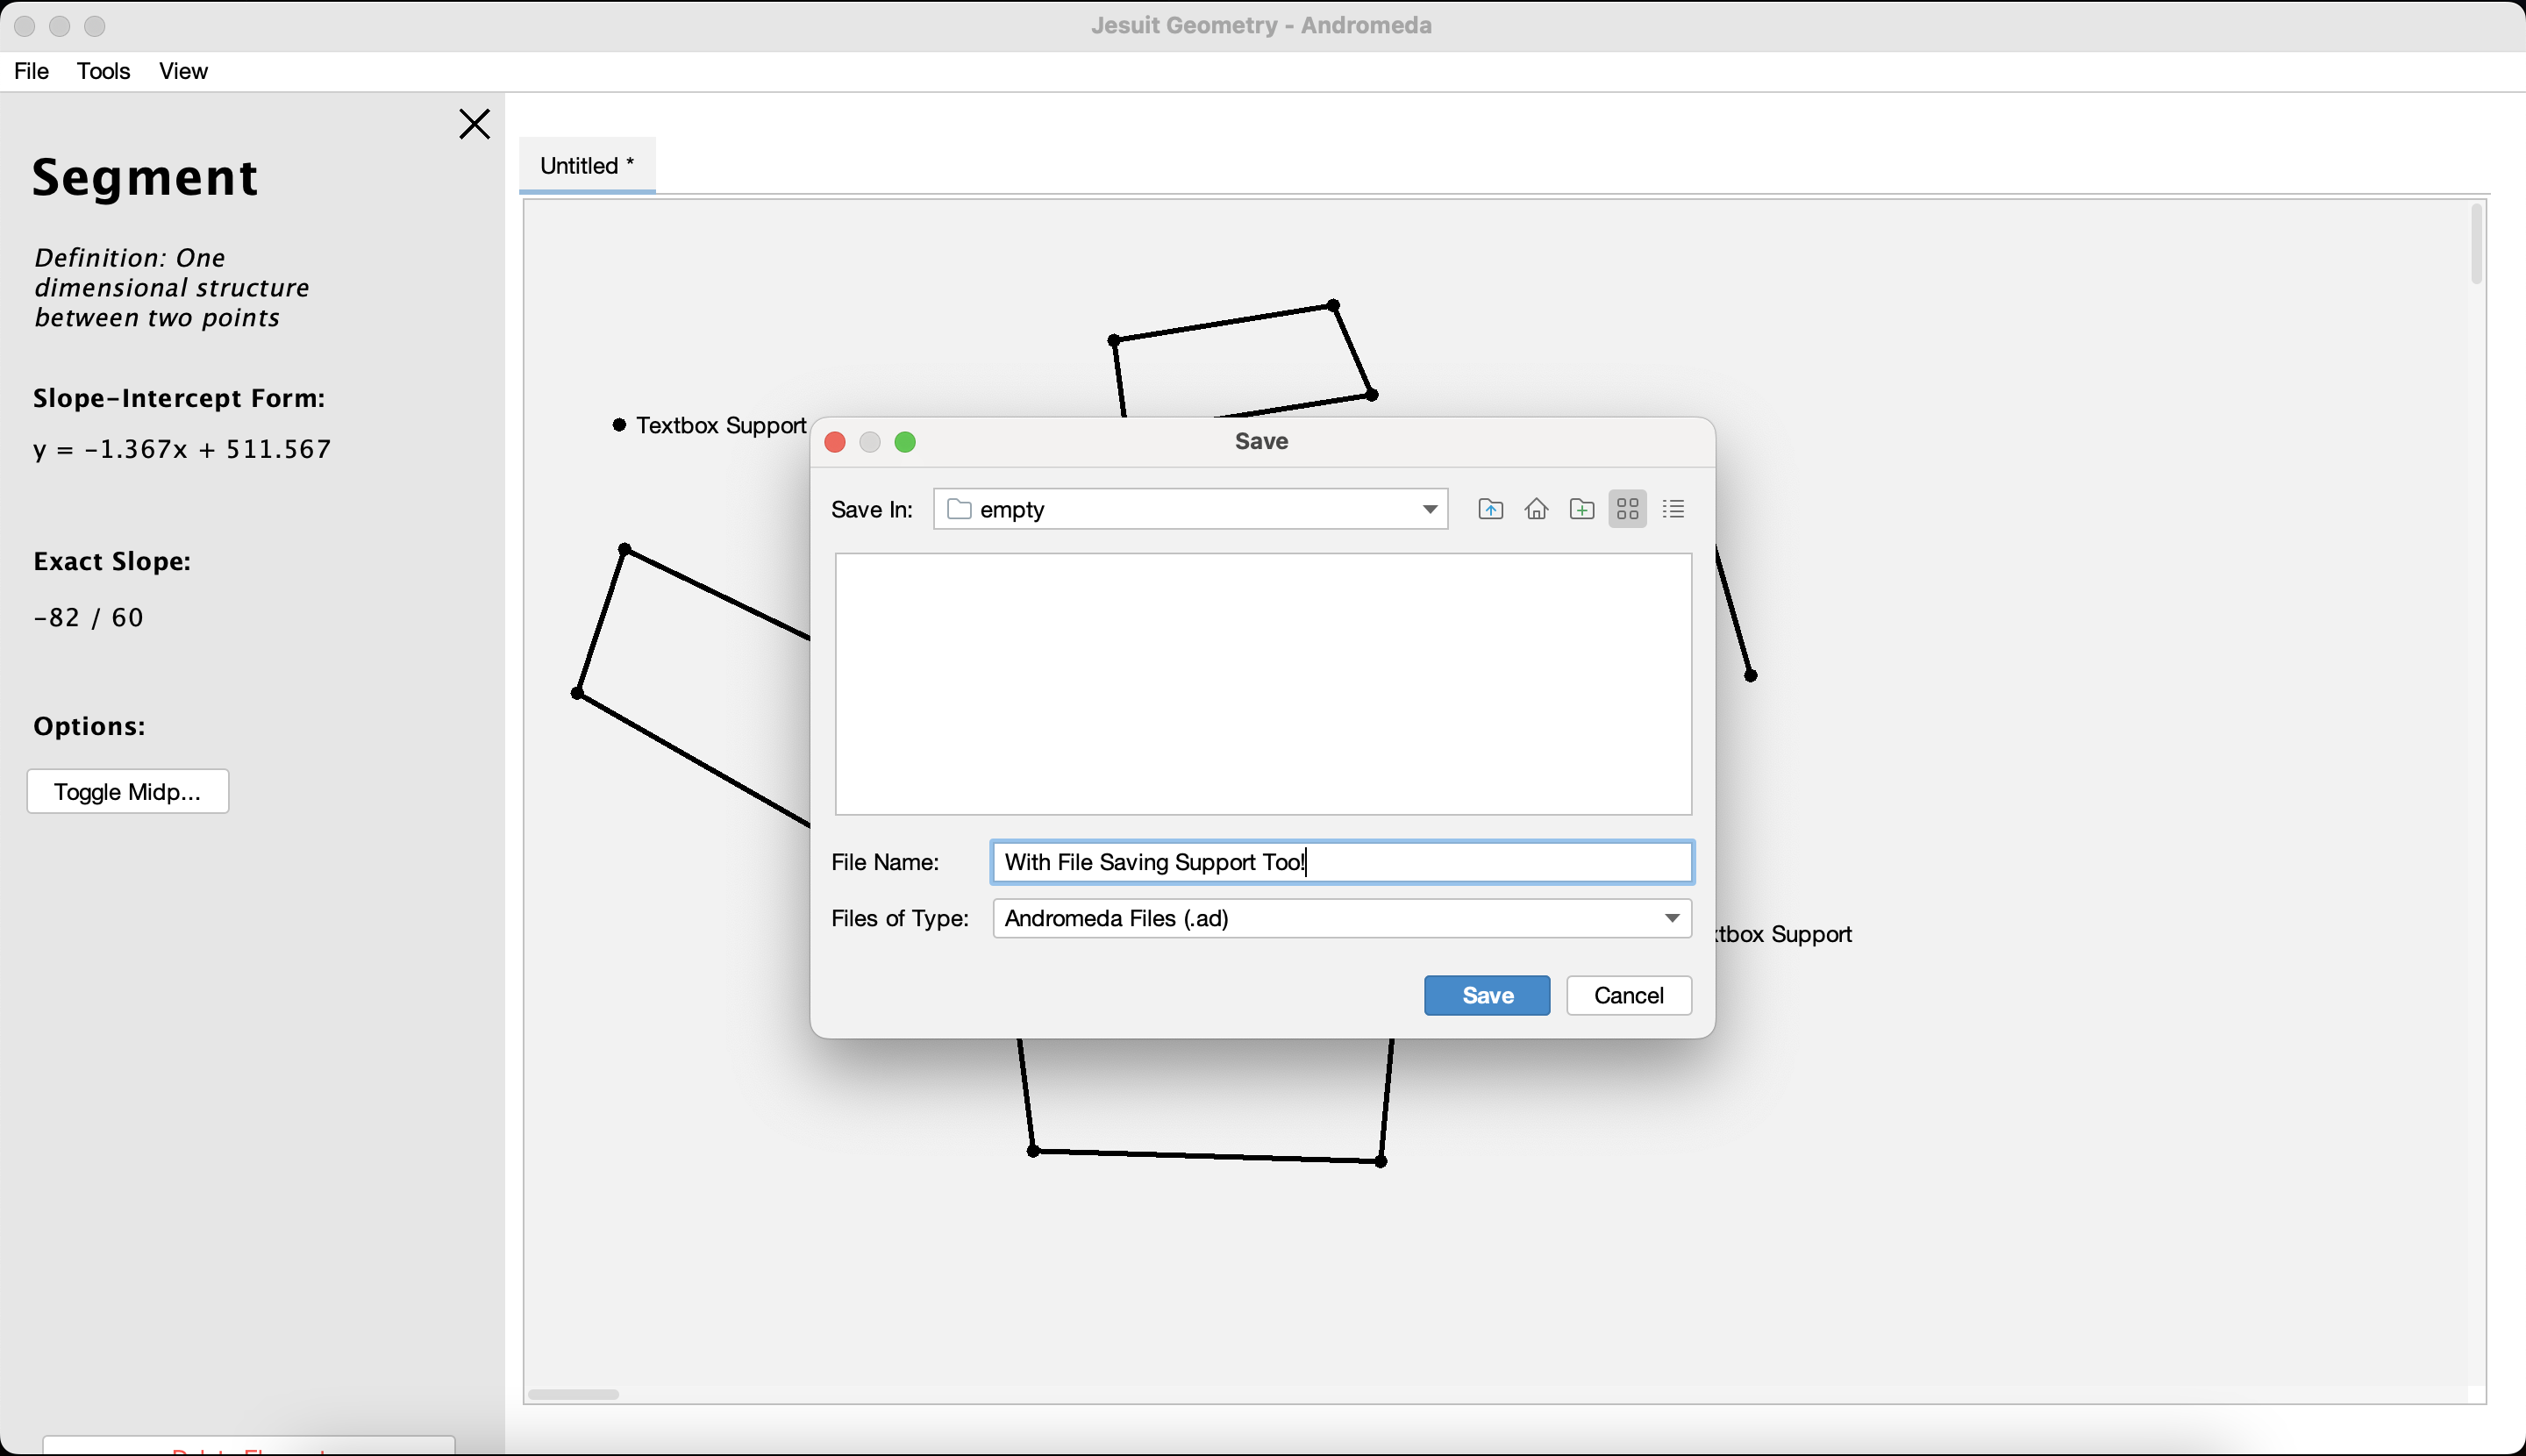Toggle Midpoint option button
The height and width of the screenshot is (1456, 2526).
[128, 791]
